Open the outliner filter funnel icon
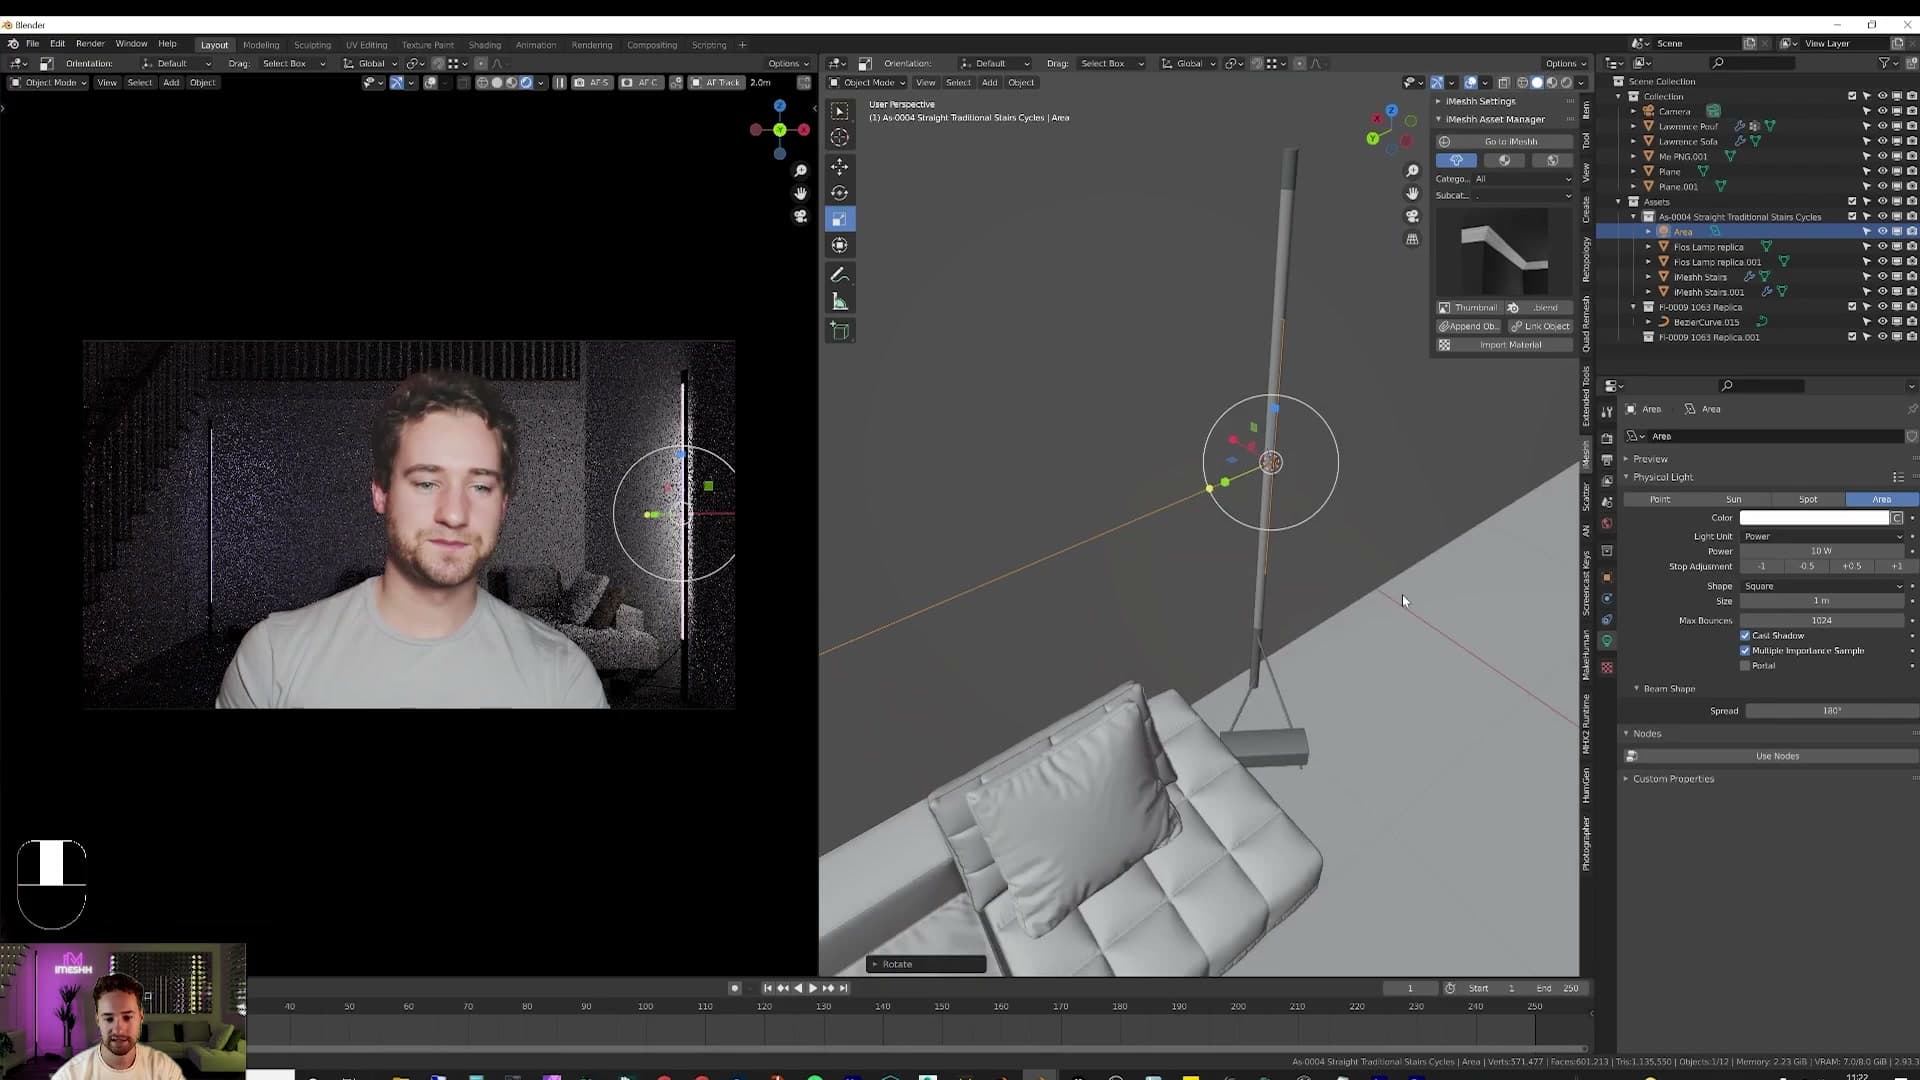 coord(1884,63)
